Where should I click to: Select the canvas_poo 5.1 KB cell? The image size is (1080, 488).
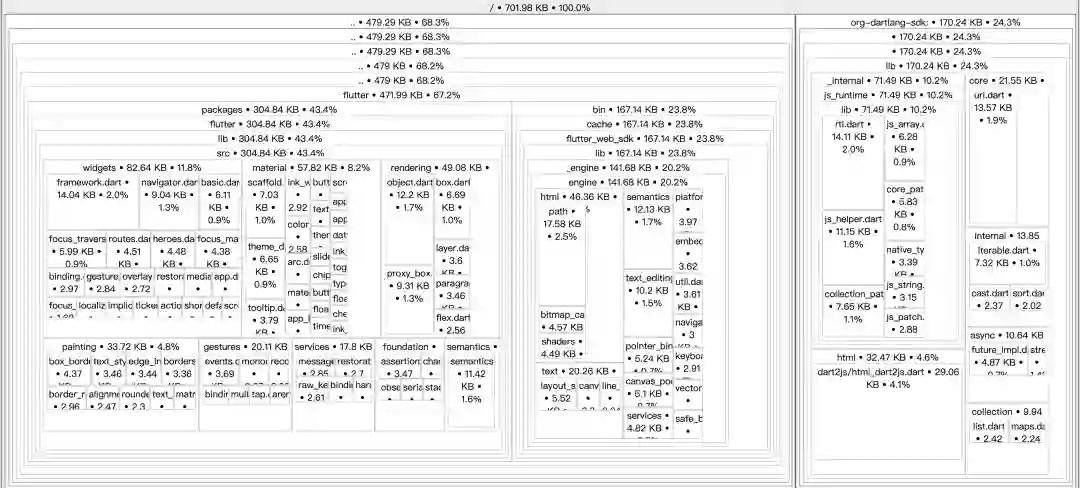point(647,388)
